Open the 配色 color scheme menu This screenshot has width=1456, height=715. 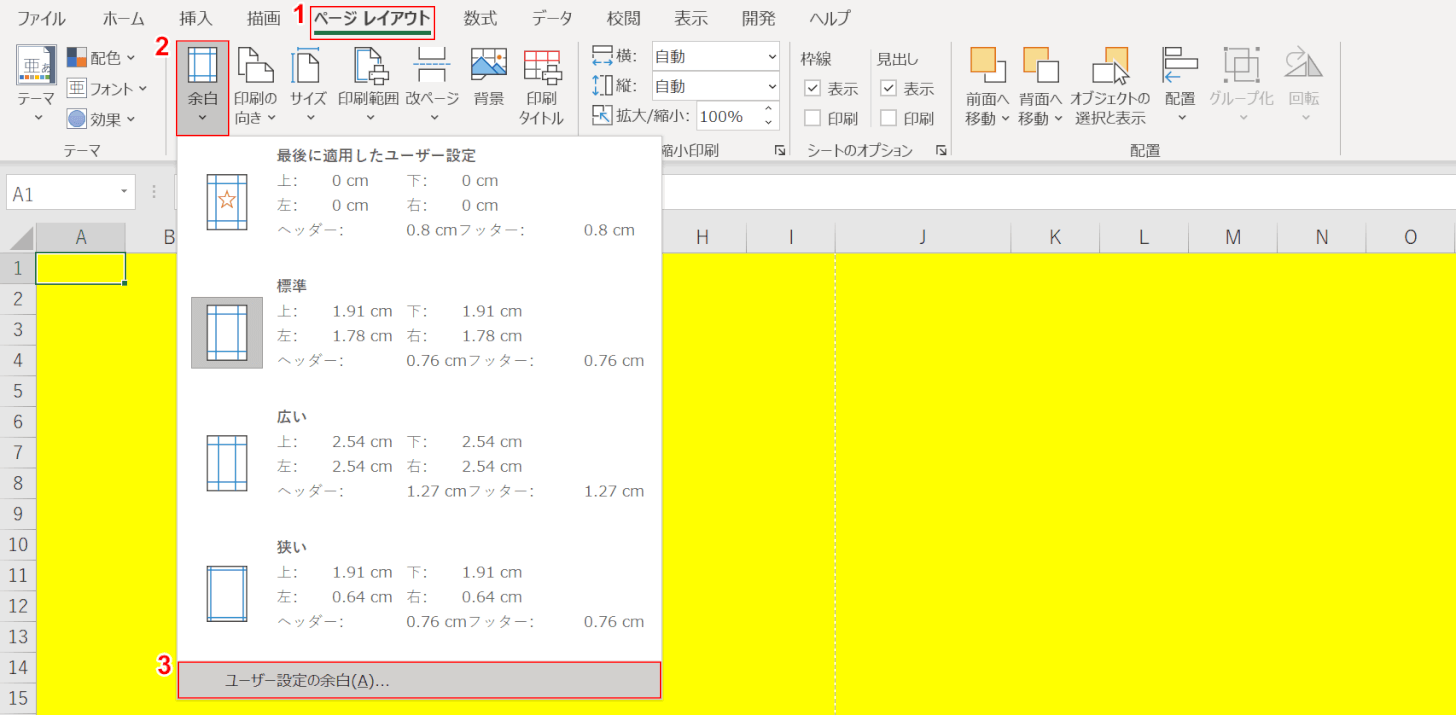(x=102, y=57)
